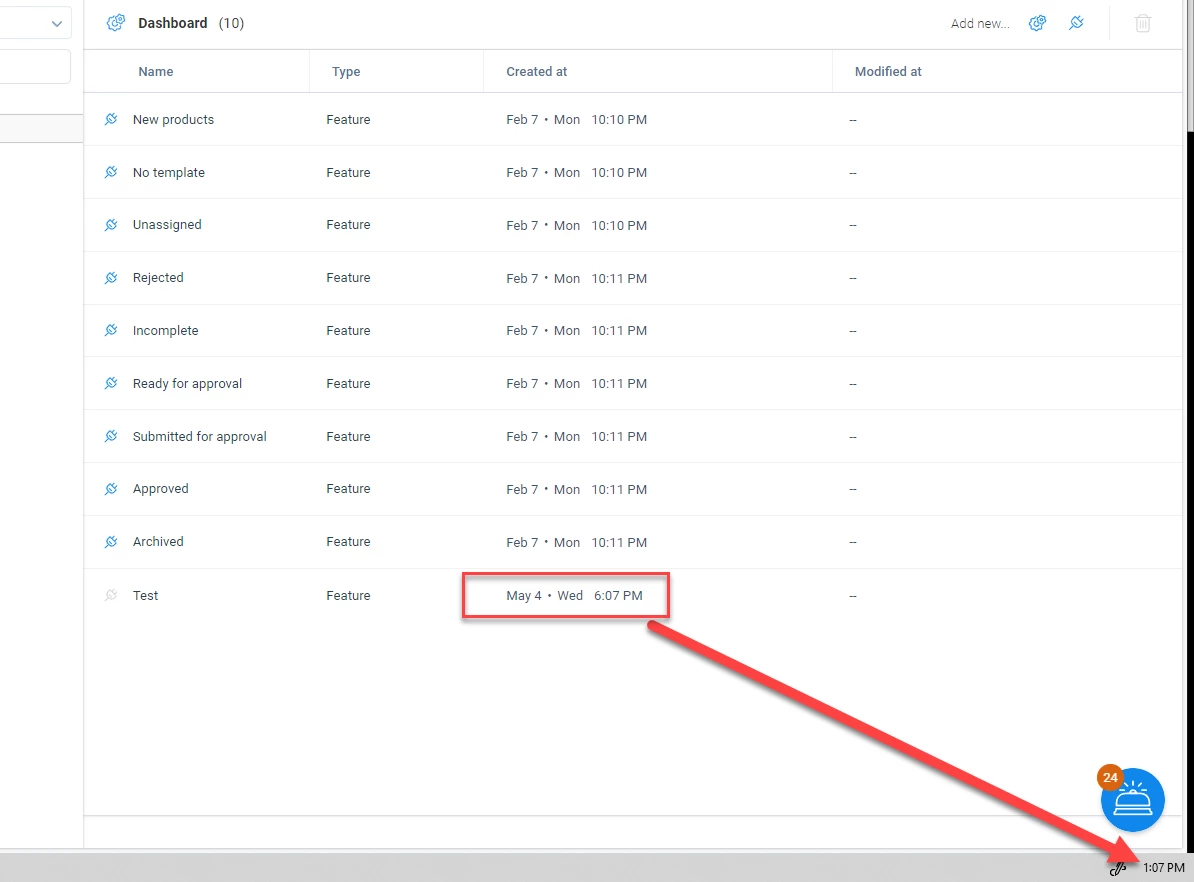Toggle the pin icon for No template
1194x882 pixels.
click(111, 172)
